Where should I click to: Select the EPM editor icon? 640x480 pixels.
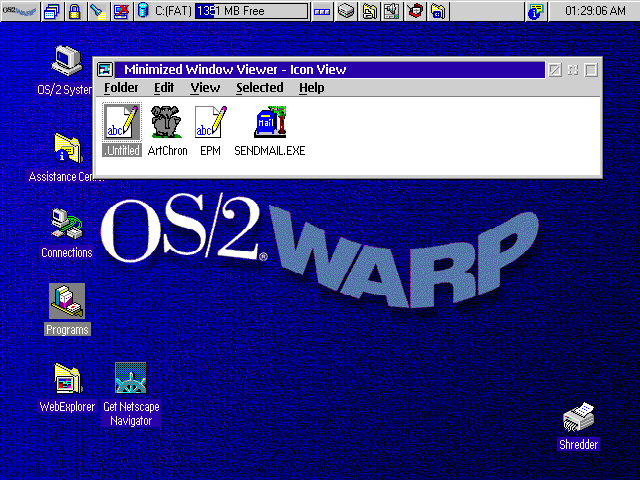tap(211, 122)
